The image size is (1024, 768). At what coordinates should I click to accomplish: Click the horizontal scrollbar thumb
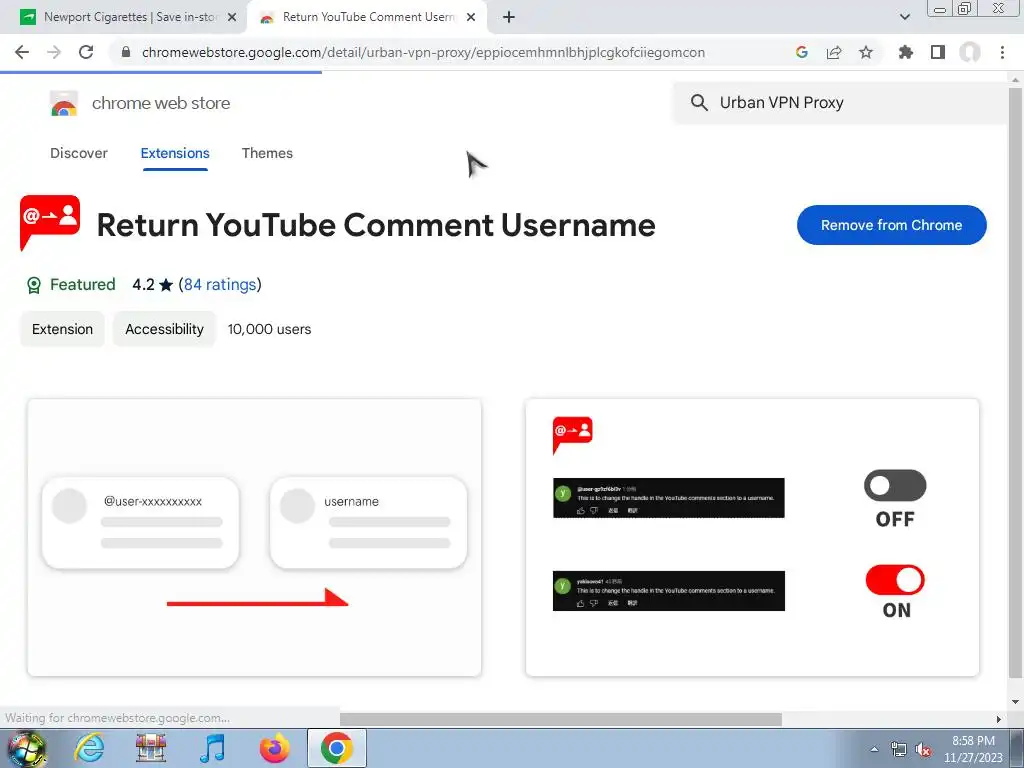tap(560, 719)
